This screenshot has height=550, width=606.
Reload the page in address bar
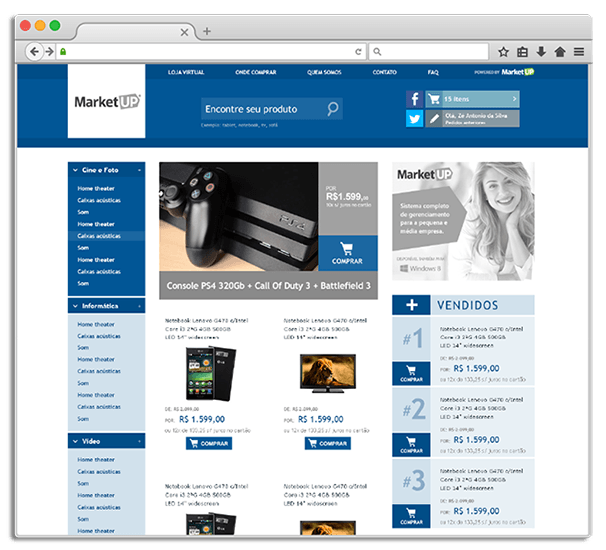tap(358, 51)
